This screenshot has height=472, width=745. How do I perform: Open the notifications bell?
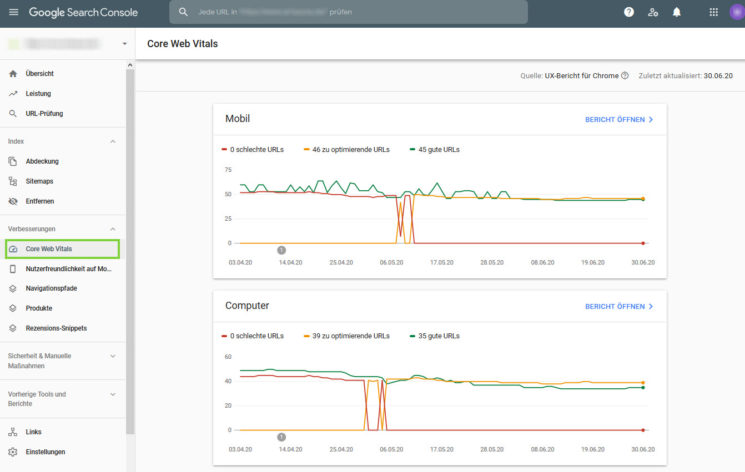coord(677,12)
